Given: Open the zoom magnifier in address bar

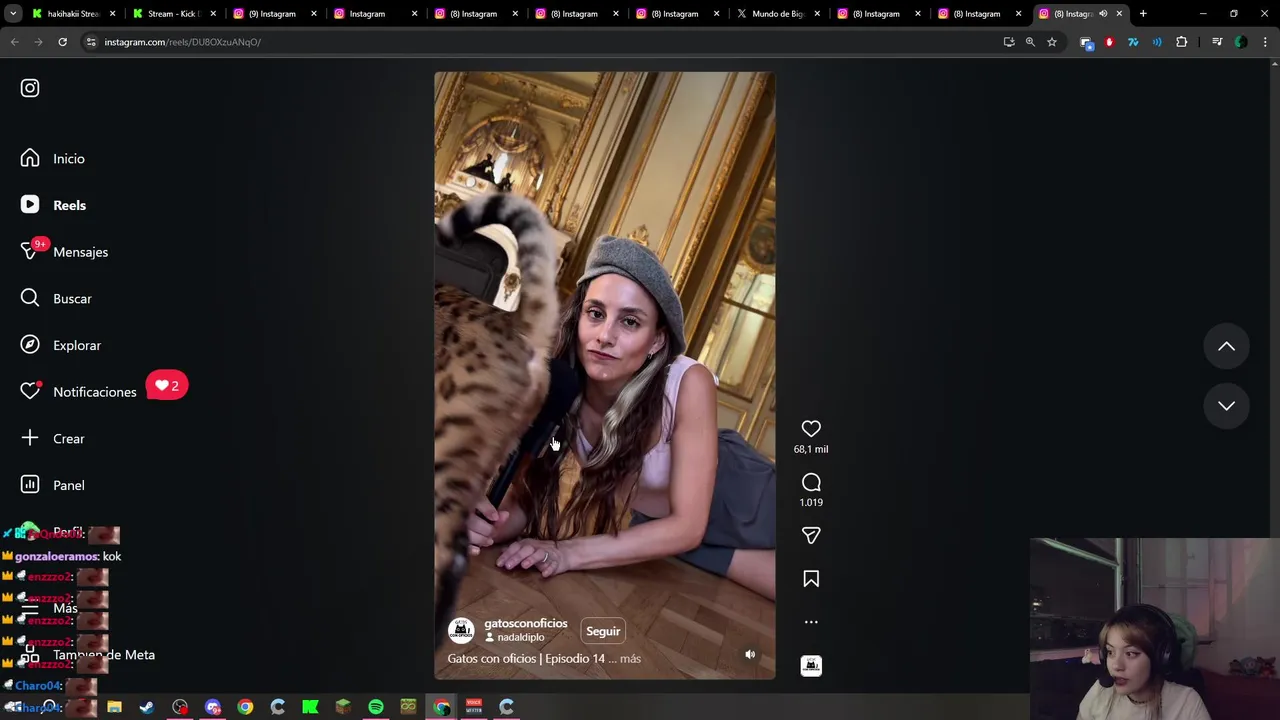Looking at the screenshot, I should tap(1030, 42).
